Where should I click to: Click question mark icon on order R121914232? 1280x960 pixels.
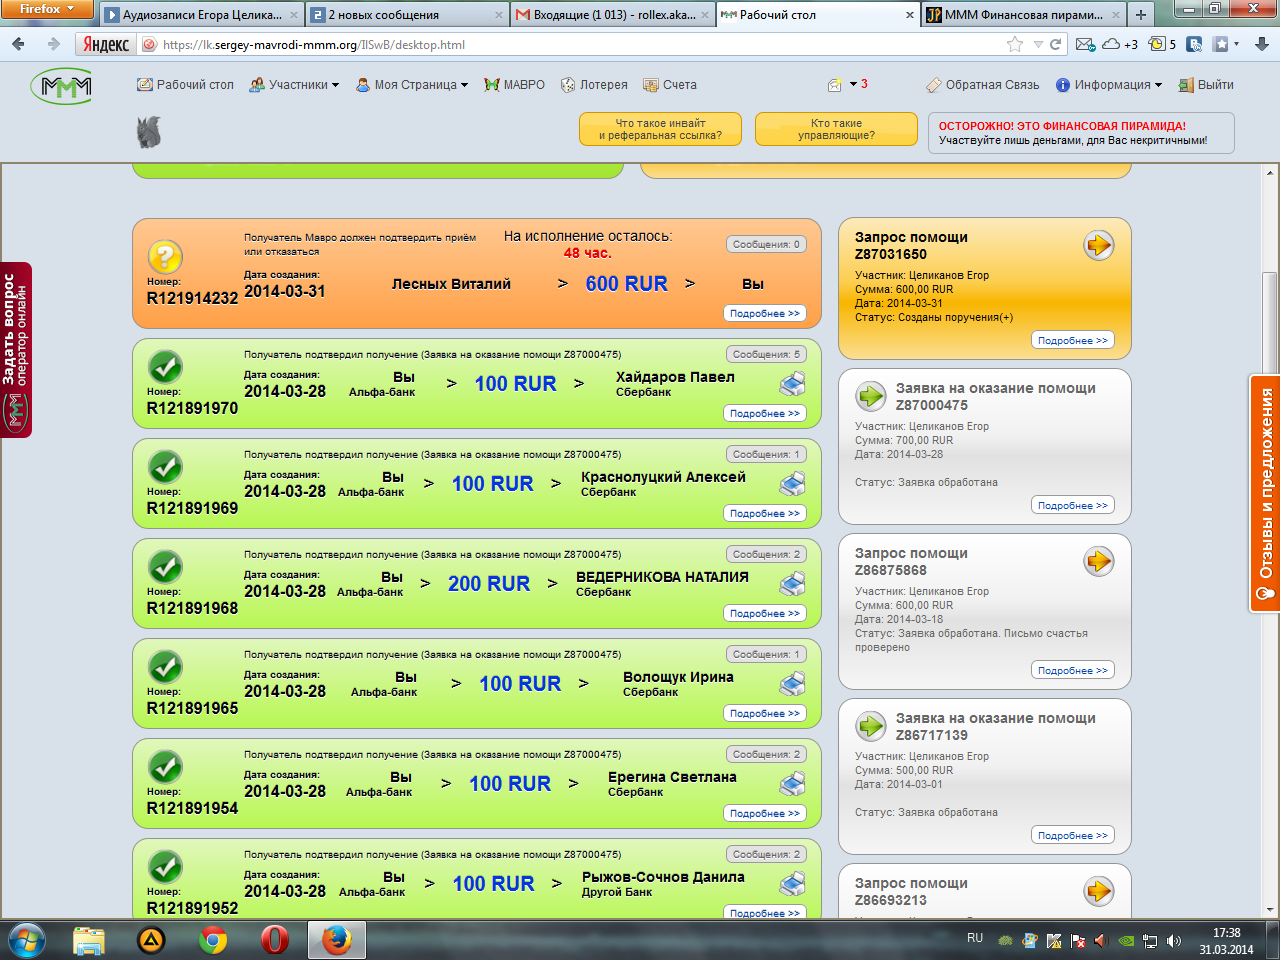pos(165,257)
